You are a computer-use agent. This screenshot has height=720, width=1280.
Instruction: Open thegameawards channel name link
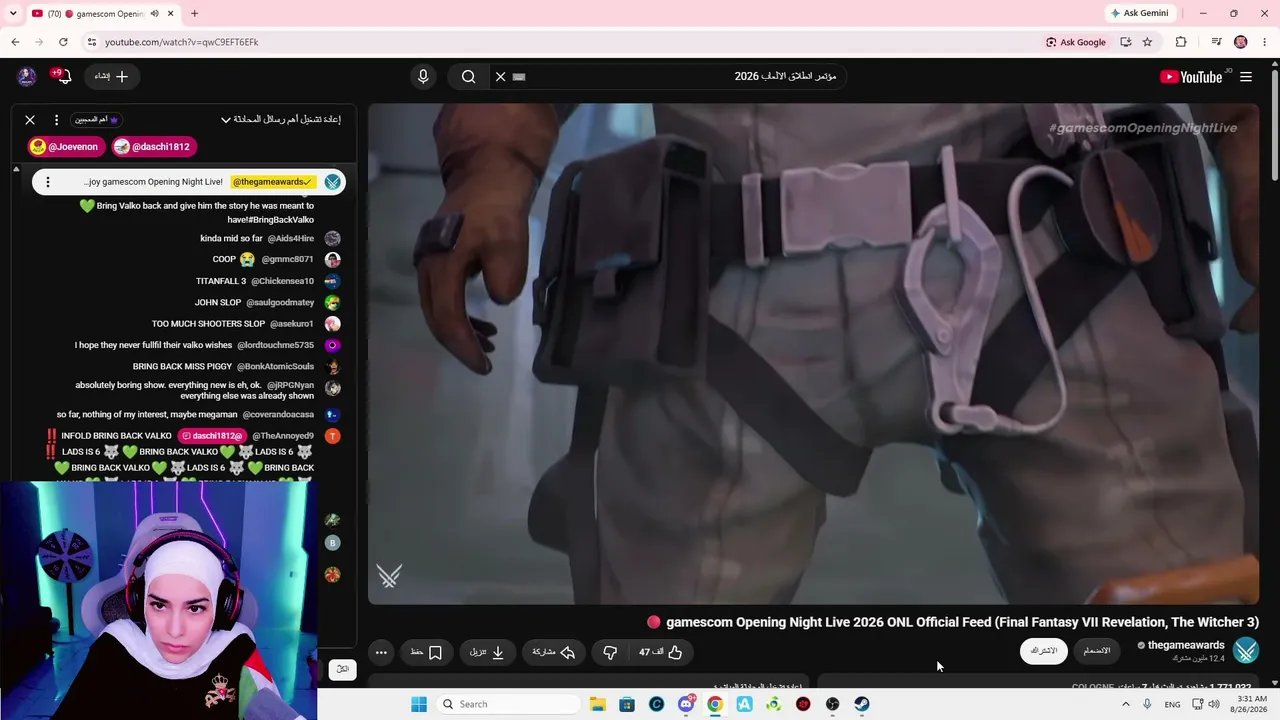[1186, 645]
